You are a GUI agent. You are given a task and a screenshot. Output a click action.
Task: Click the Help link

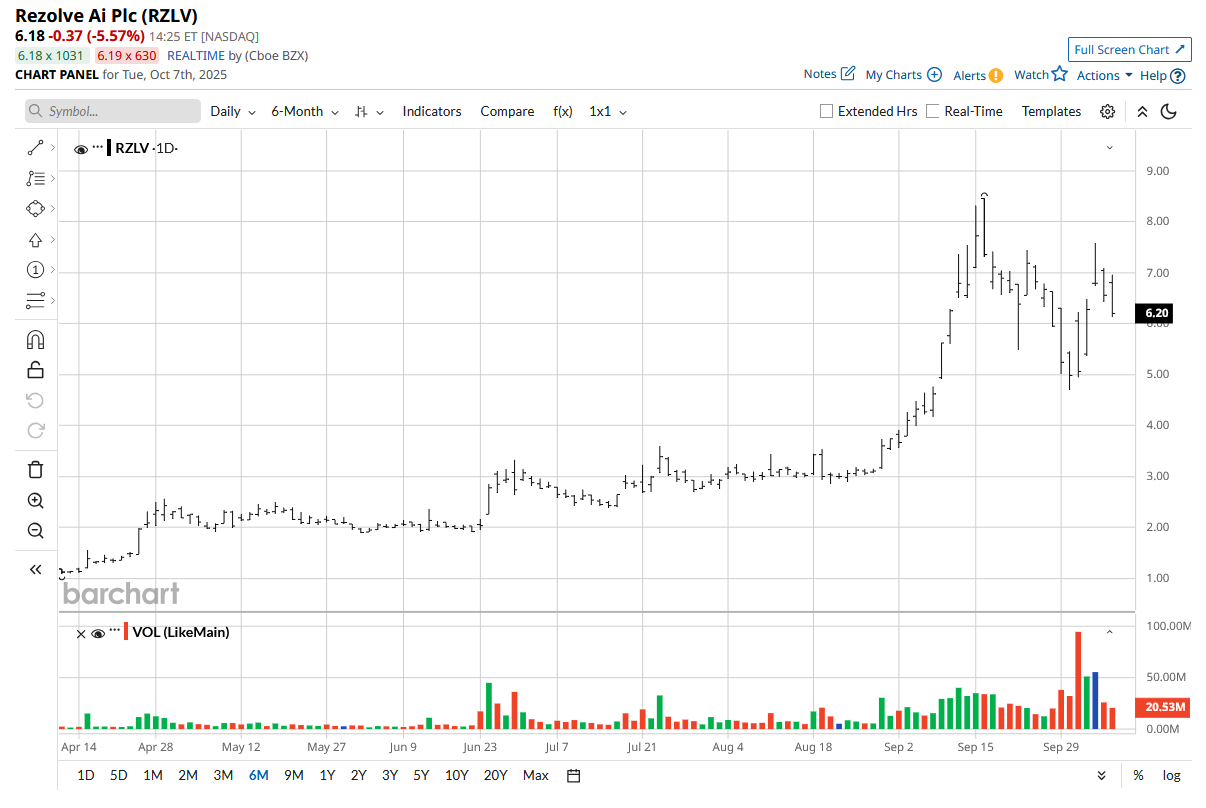coord(1153,76)
